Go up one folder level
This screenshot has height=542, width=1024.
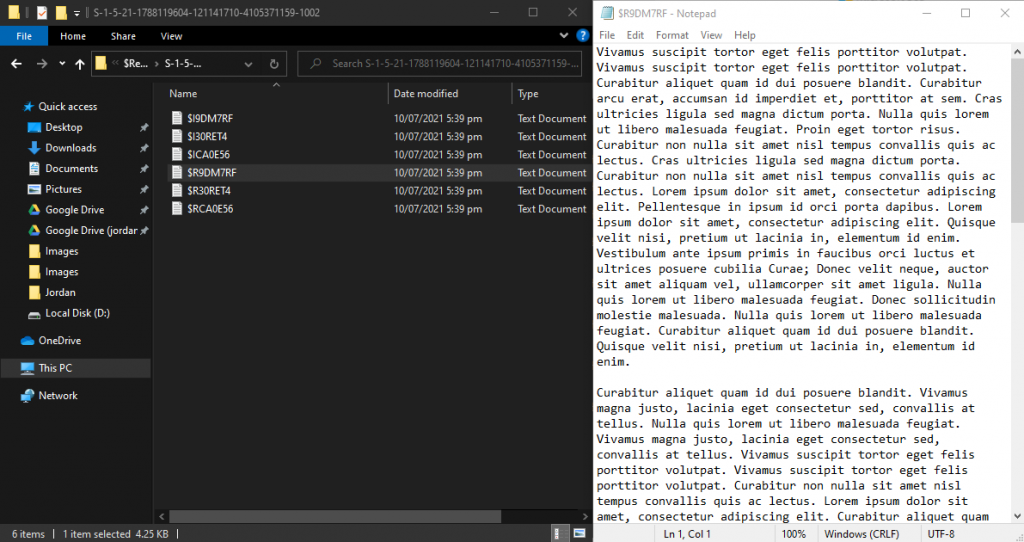click(80, 64)
